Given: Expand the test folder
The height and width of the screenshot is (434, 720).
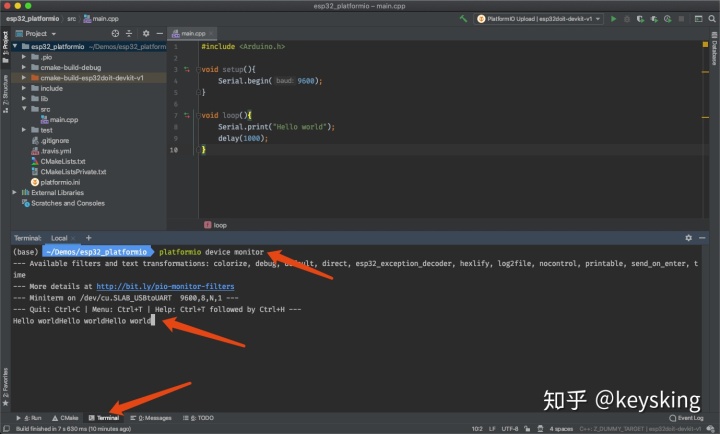Looking at the screenshot, I should tap(24, 130).
